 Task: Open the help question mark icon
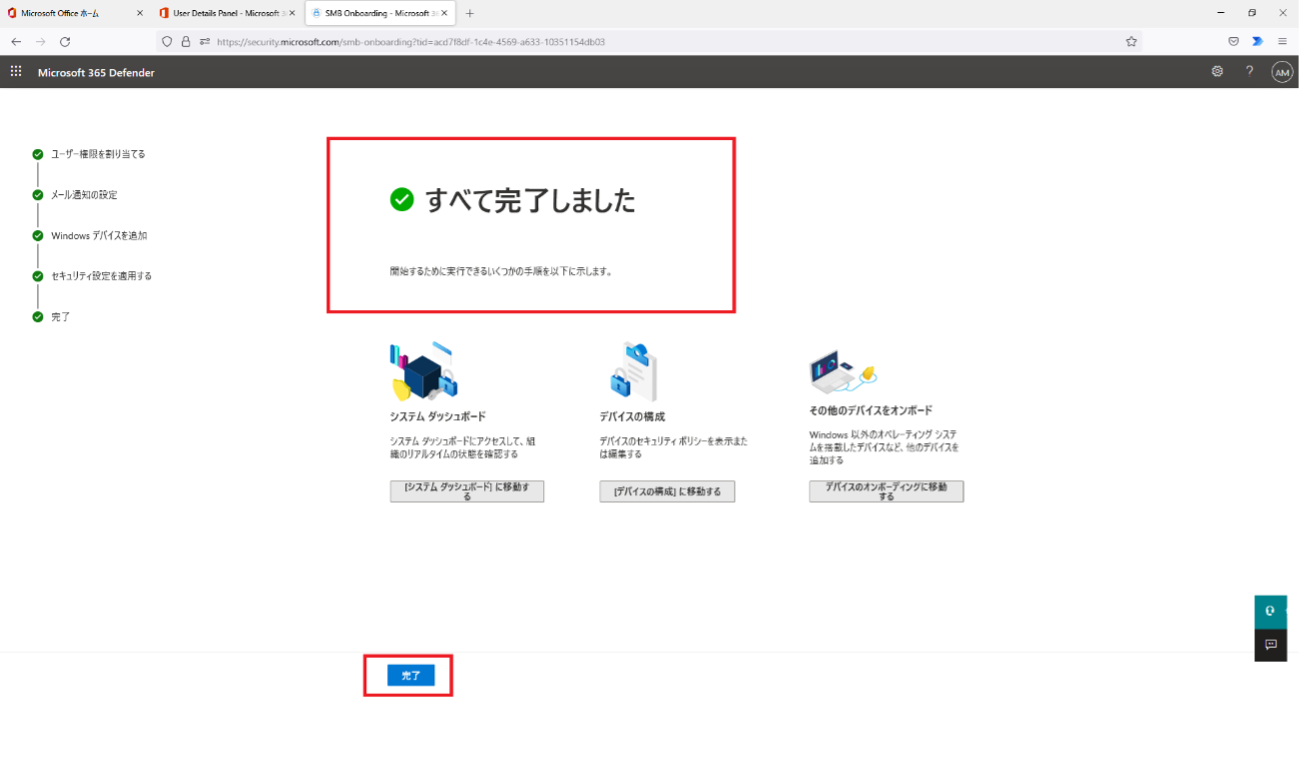coord(1249,71)
